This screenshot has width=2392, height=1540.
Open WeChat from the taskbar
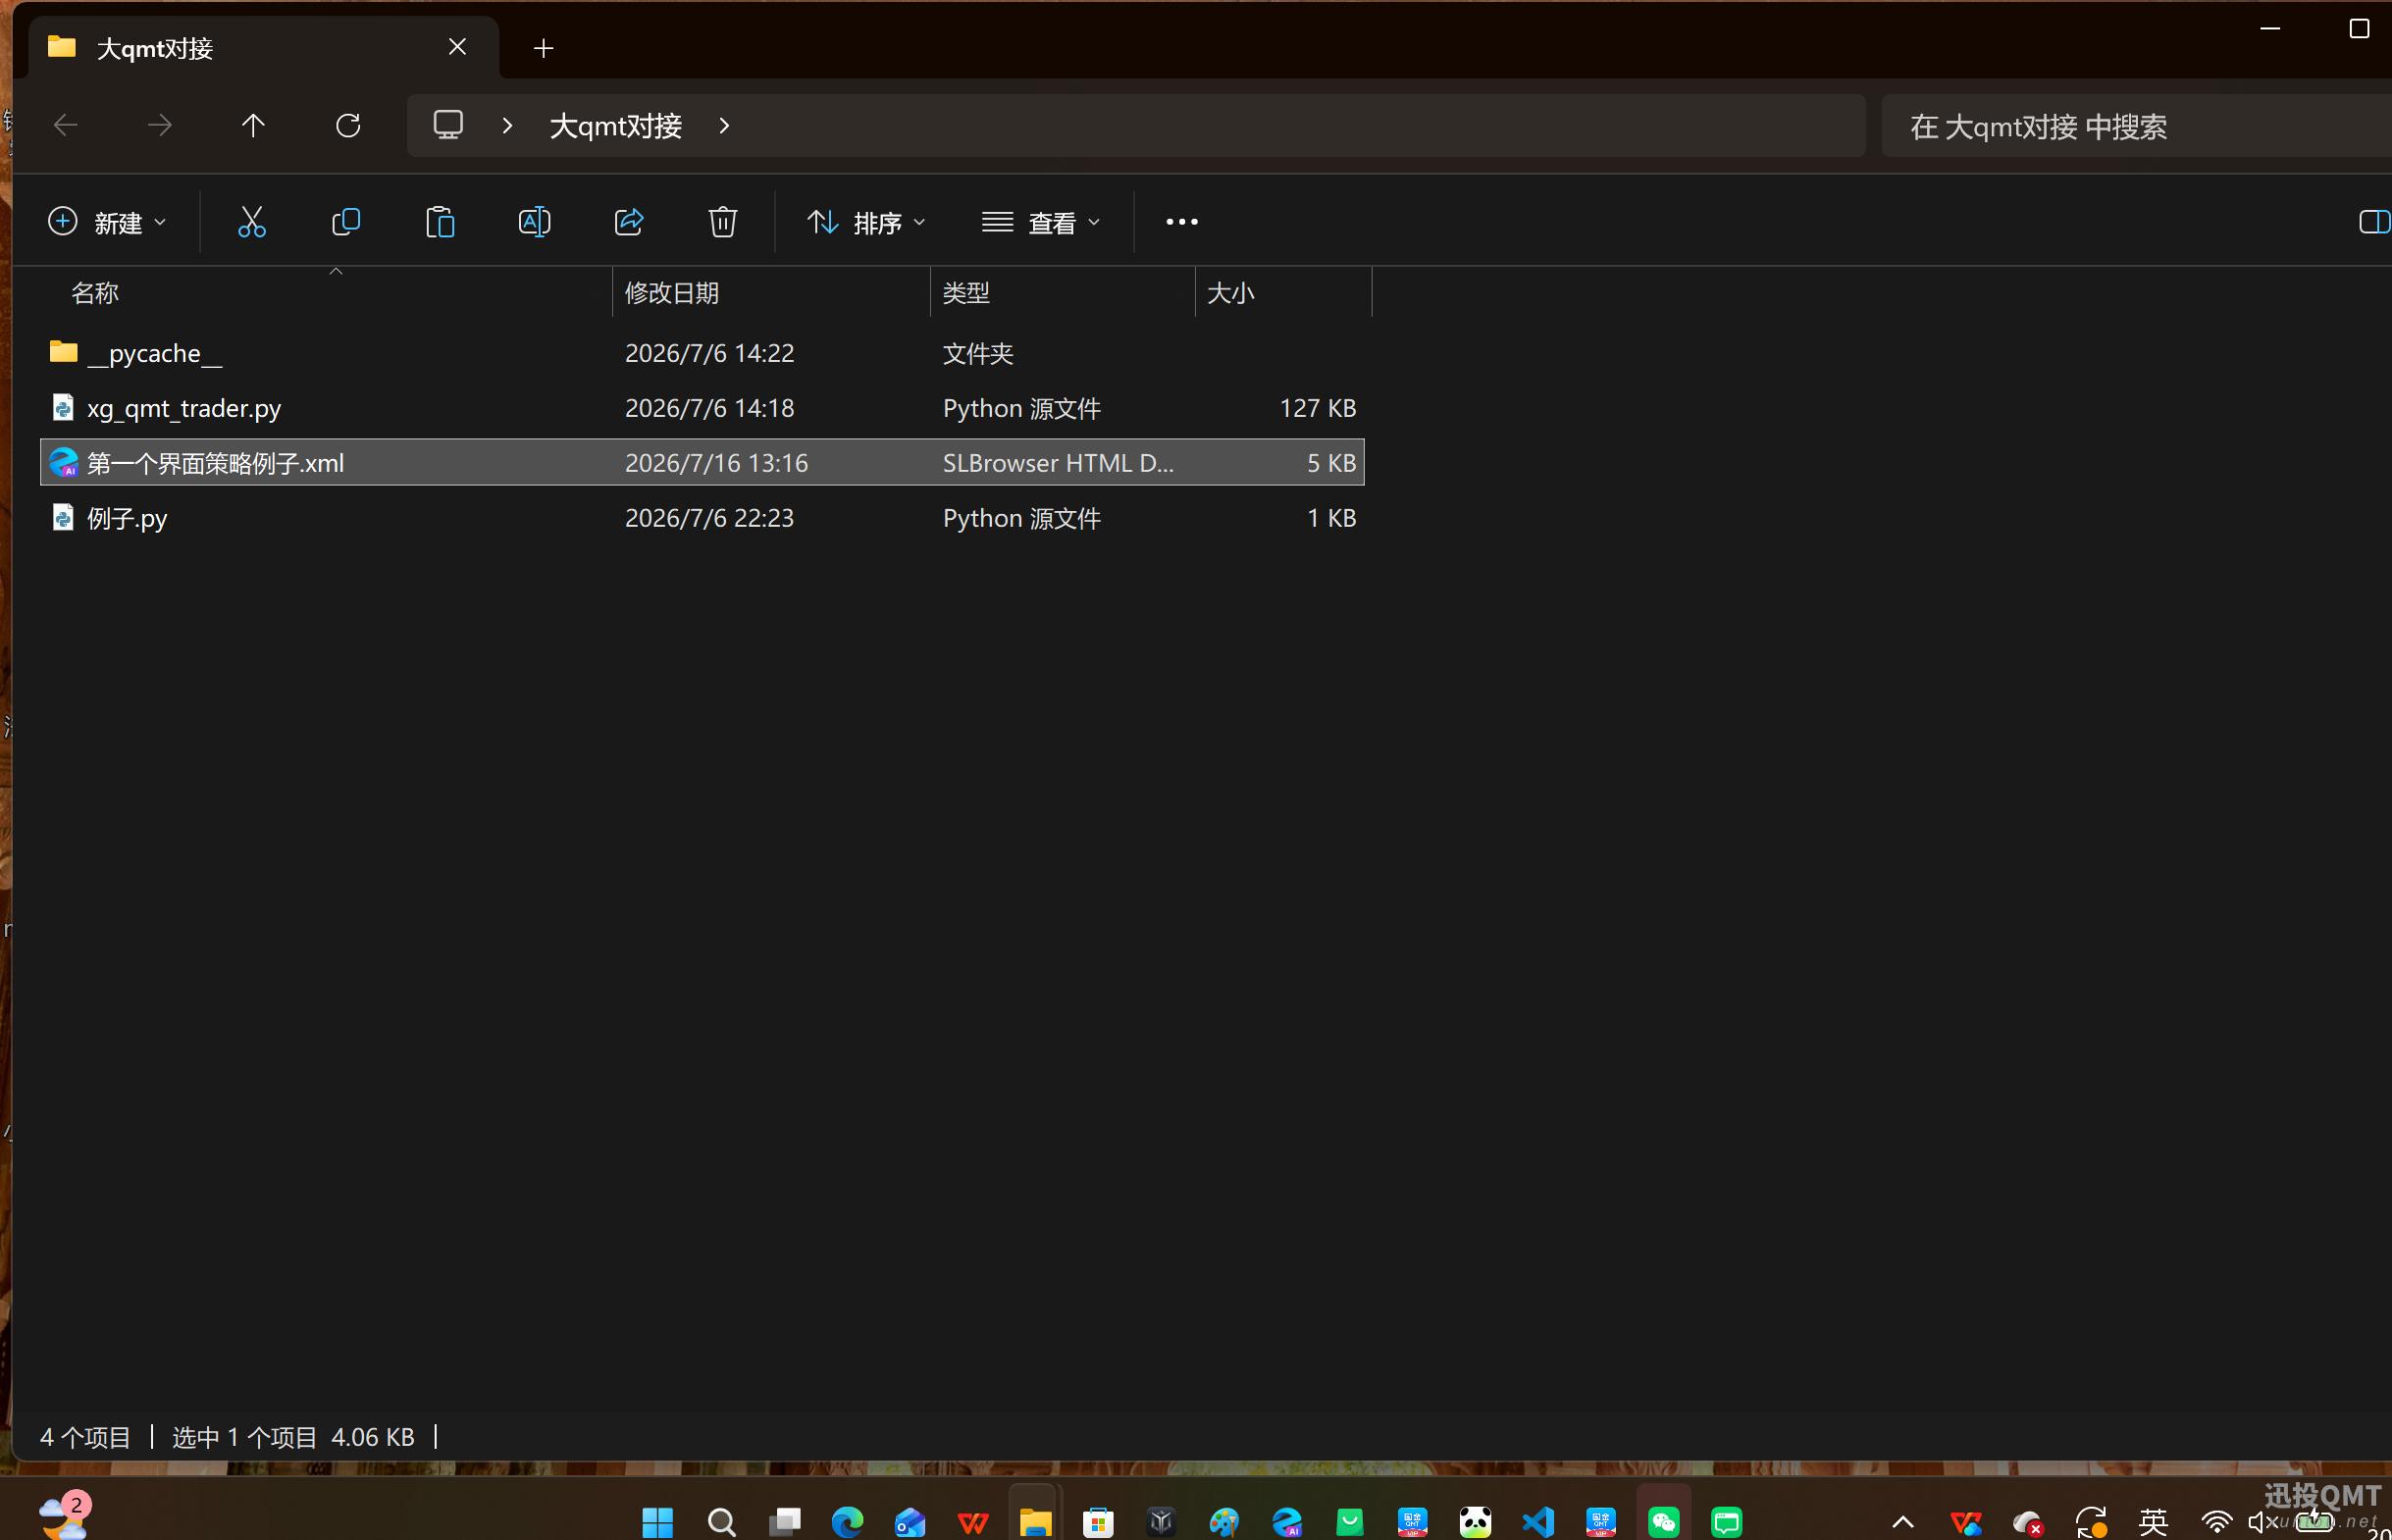[x=1663, y=1521]
